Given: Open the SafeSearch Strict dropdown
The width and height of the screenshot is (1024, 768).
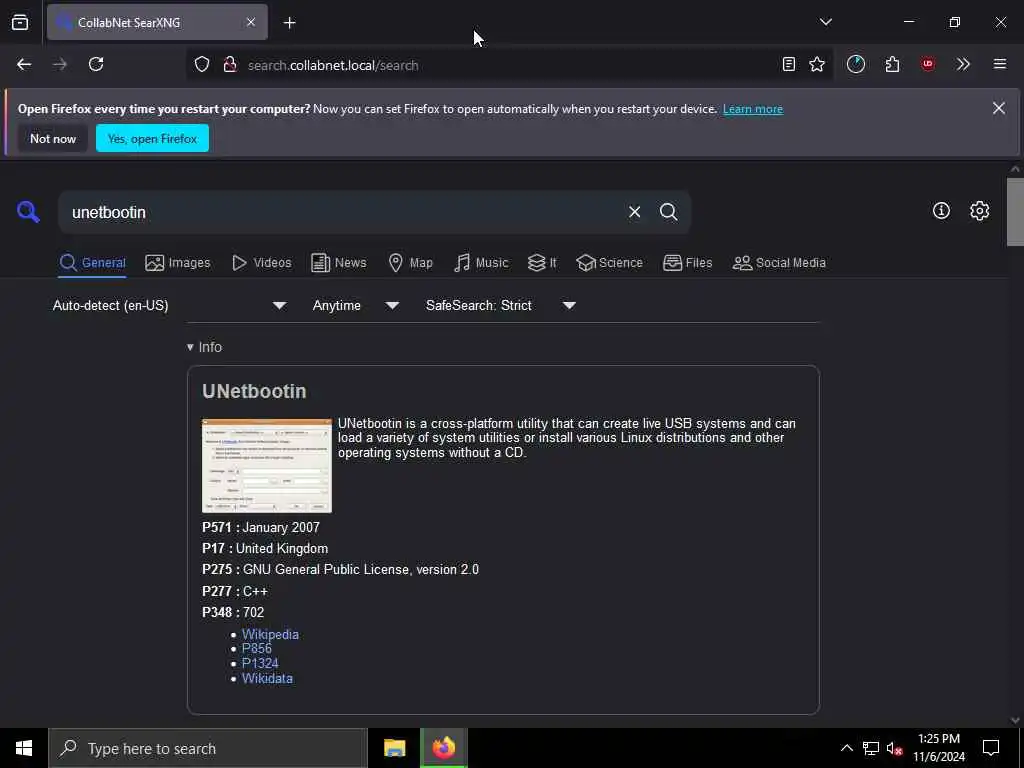Looking at the screenshot, I should (500, 305).
